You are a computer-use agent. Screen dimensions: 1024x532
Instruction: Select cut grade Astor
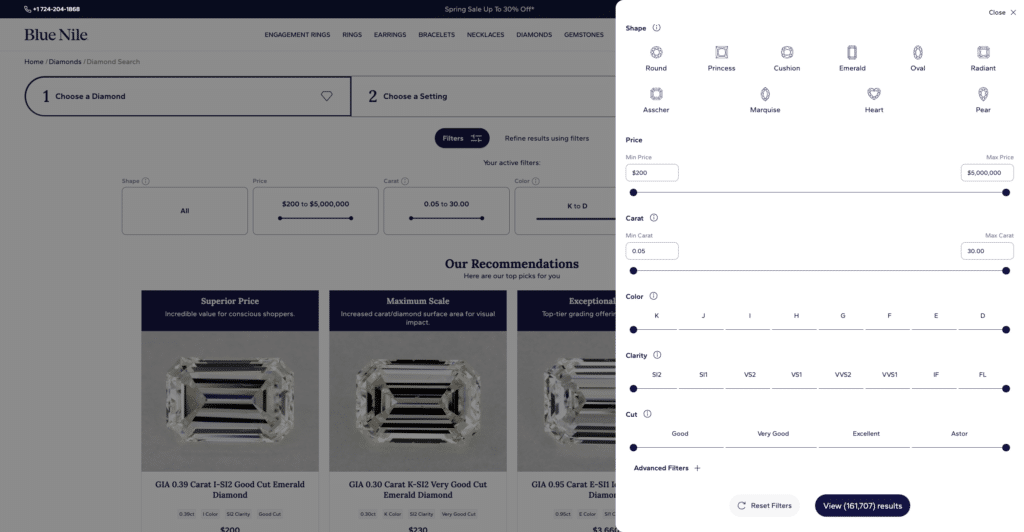click(x=959, y=433)
